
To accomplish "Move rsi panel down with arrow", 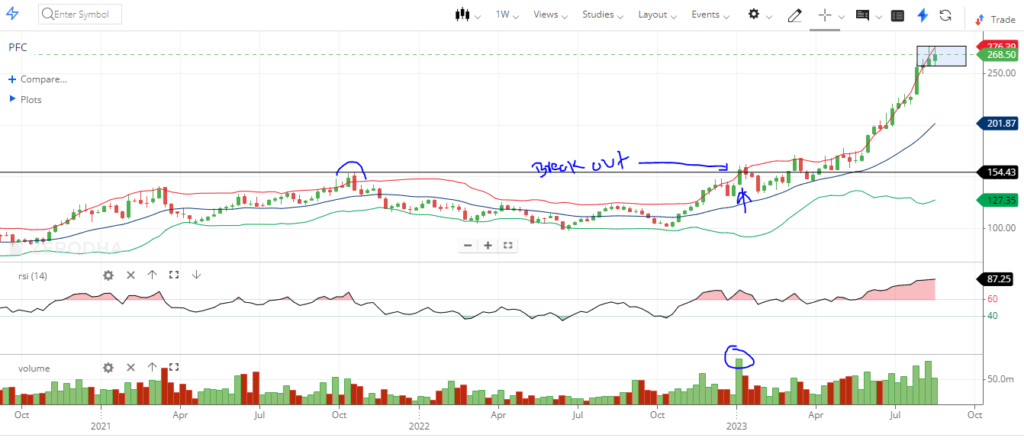I will (196, 275).
